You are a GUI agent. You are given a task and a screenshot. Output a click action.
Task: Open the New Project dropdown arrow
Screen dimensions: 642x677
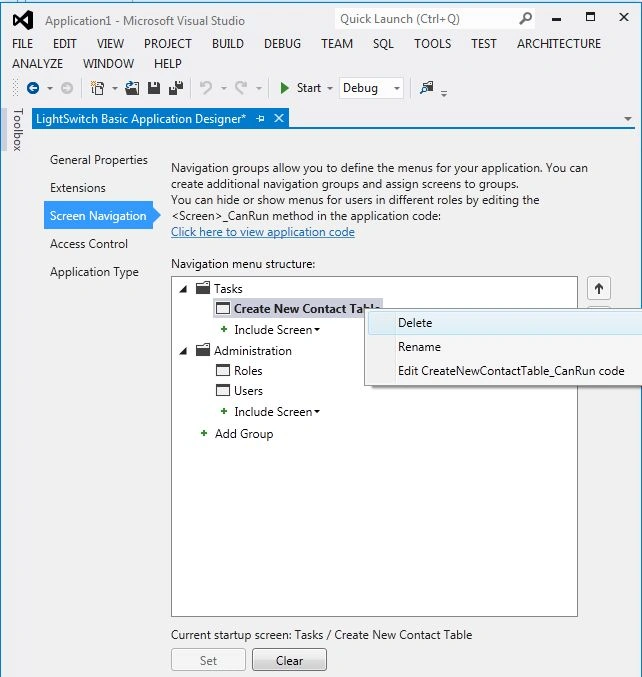pyautogui.click(x=115, y=89)
